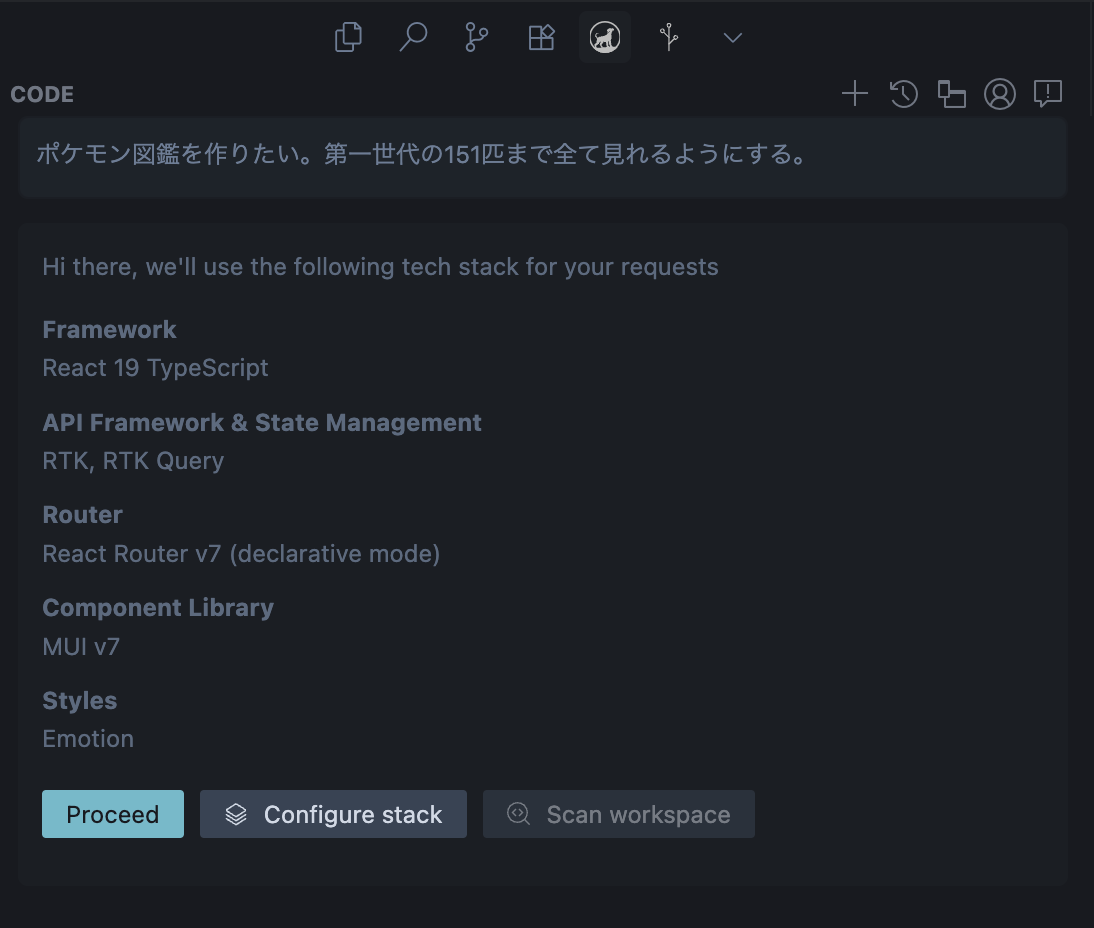The width and height of the screenshot is (1094, 928).
Task: Click the overlapping windows panel icon
Action: coord(951,94)
